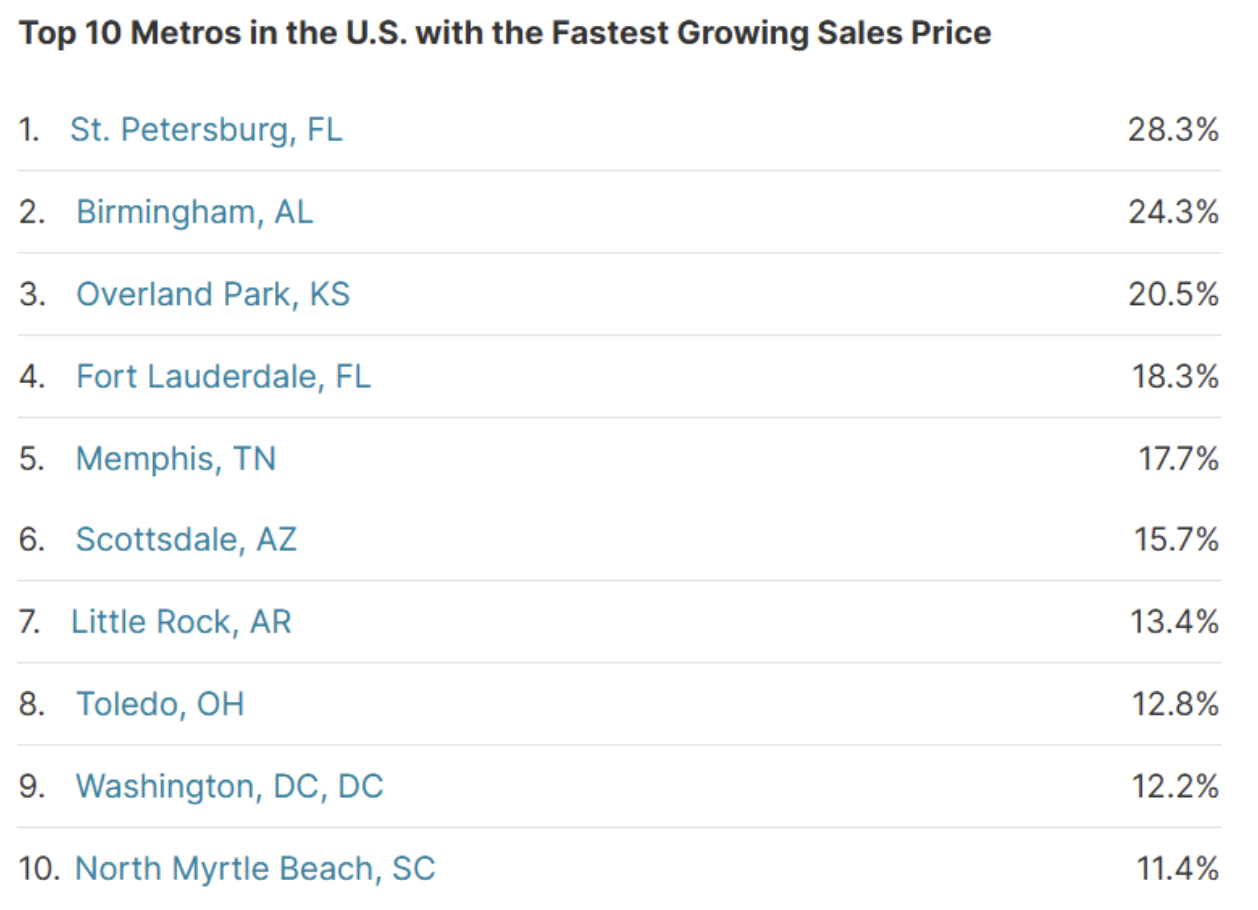
Task: Select the 24.3% price growth figure
Action: pos(1173,212)
